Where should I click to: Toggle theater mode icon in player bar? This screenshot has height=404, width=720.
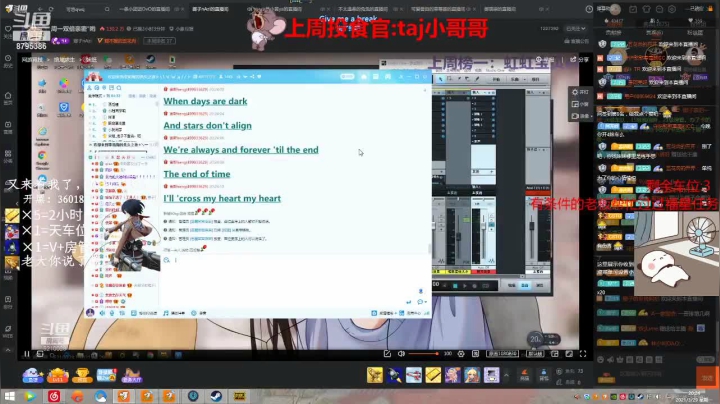(569, 354)
